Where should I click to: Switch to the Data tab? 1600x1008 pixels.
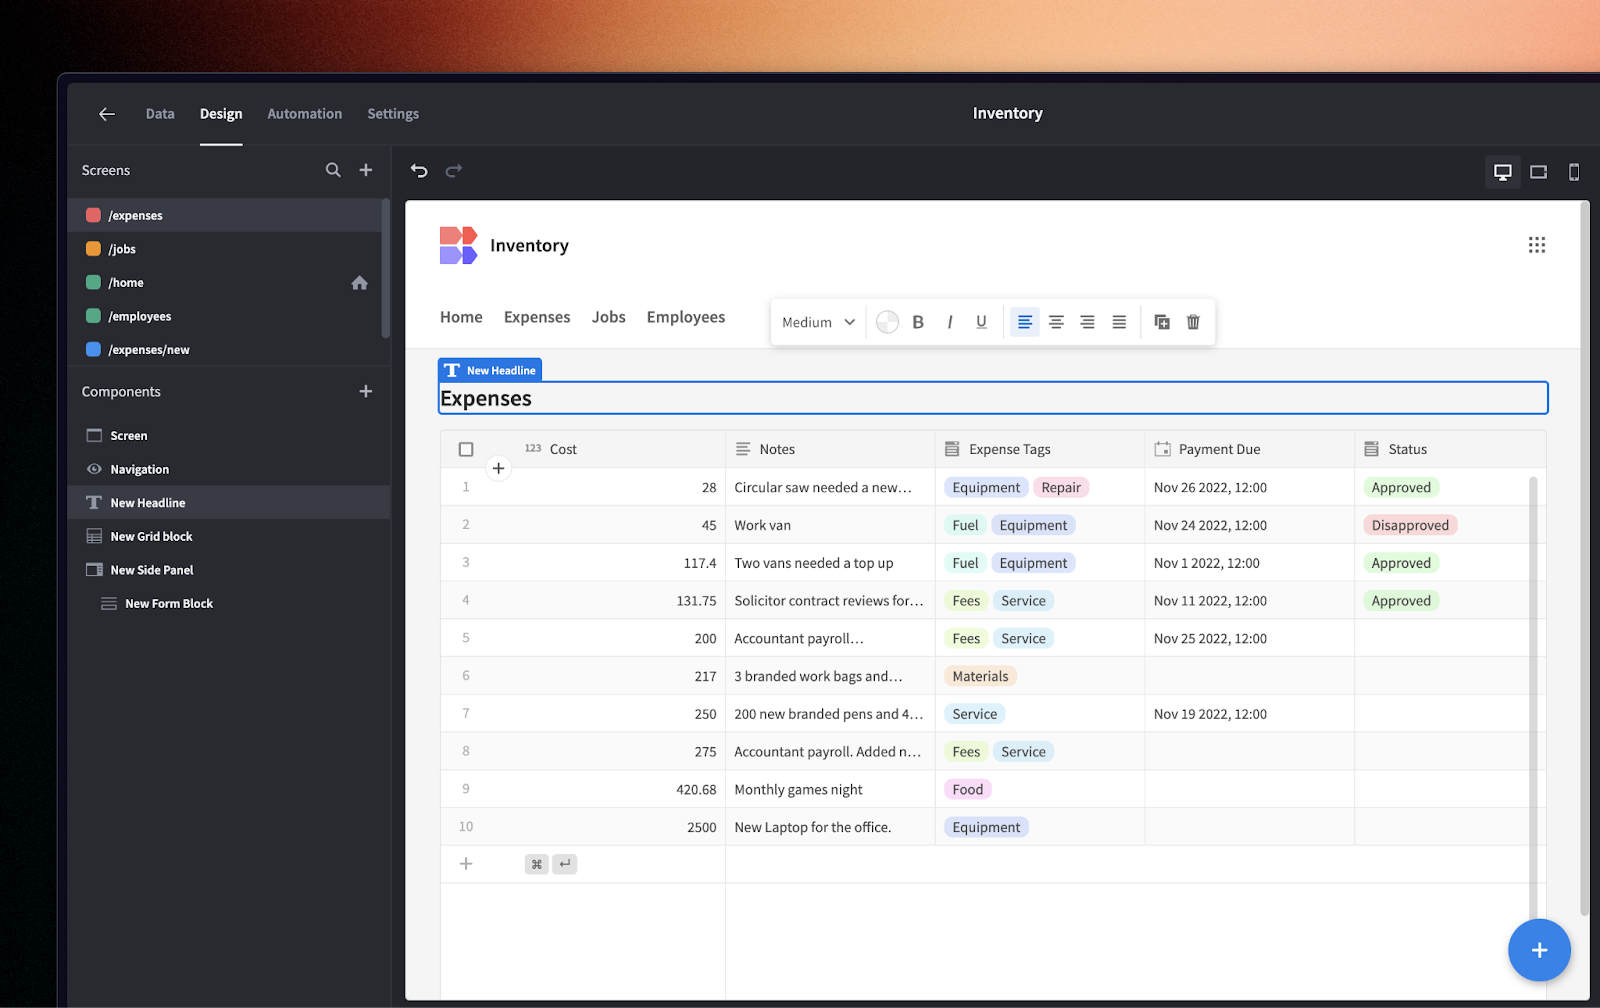(x=159, y=113)
